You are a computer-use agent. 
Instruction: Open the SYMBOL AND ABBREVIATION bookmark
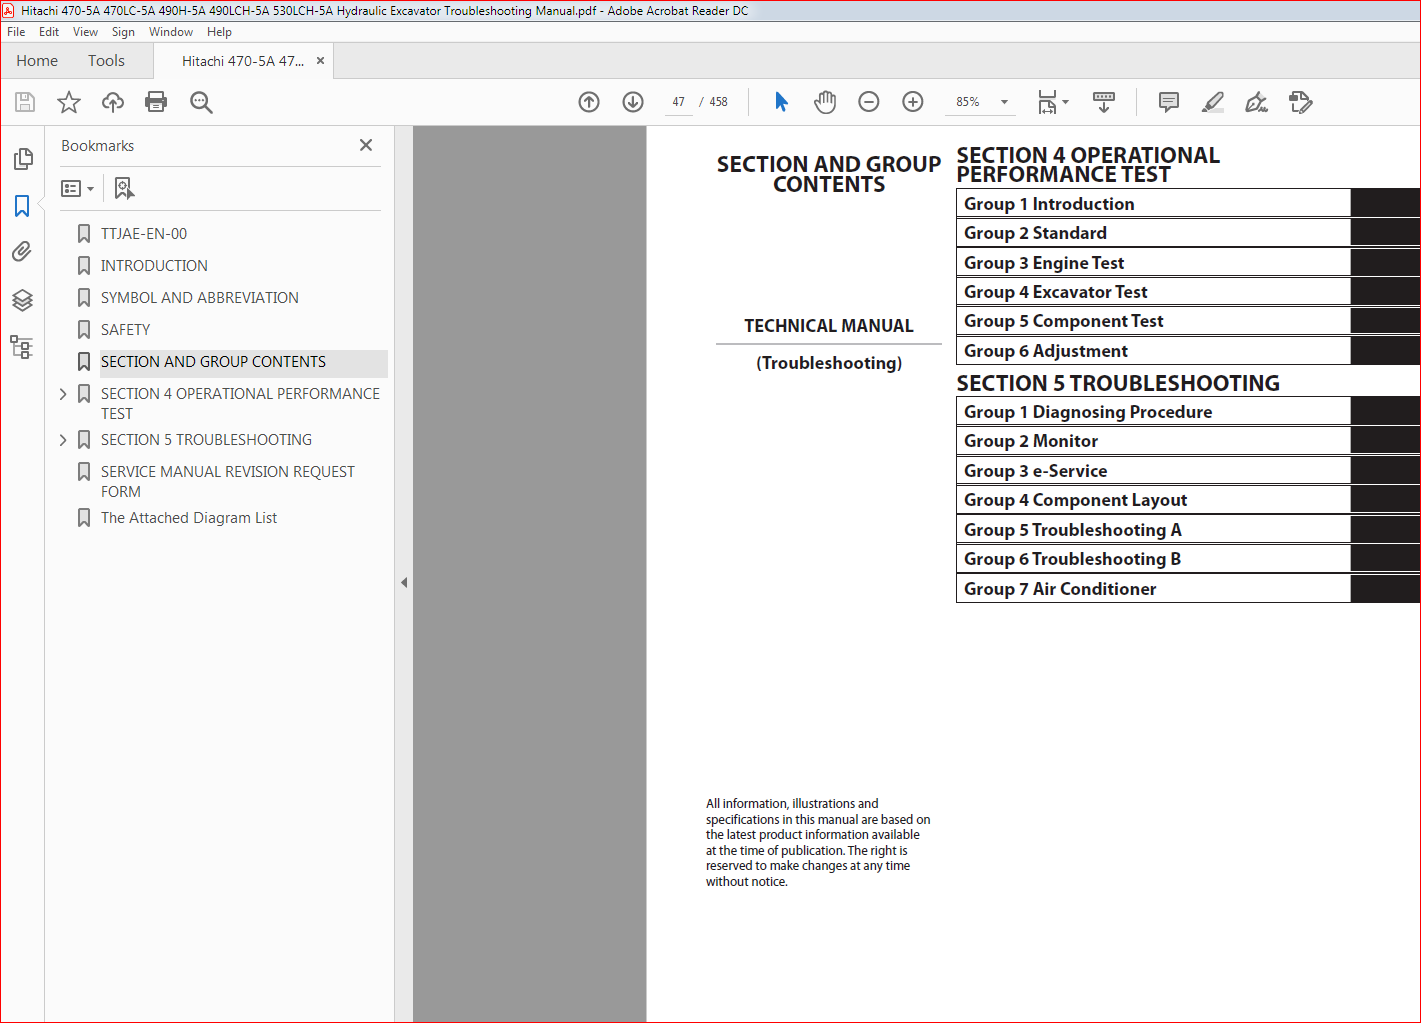pyautogui.click(x=199, y=298)
